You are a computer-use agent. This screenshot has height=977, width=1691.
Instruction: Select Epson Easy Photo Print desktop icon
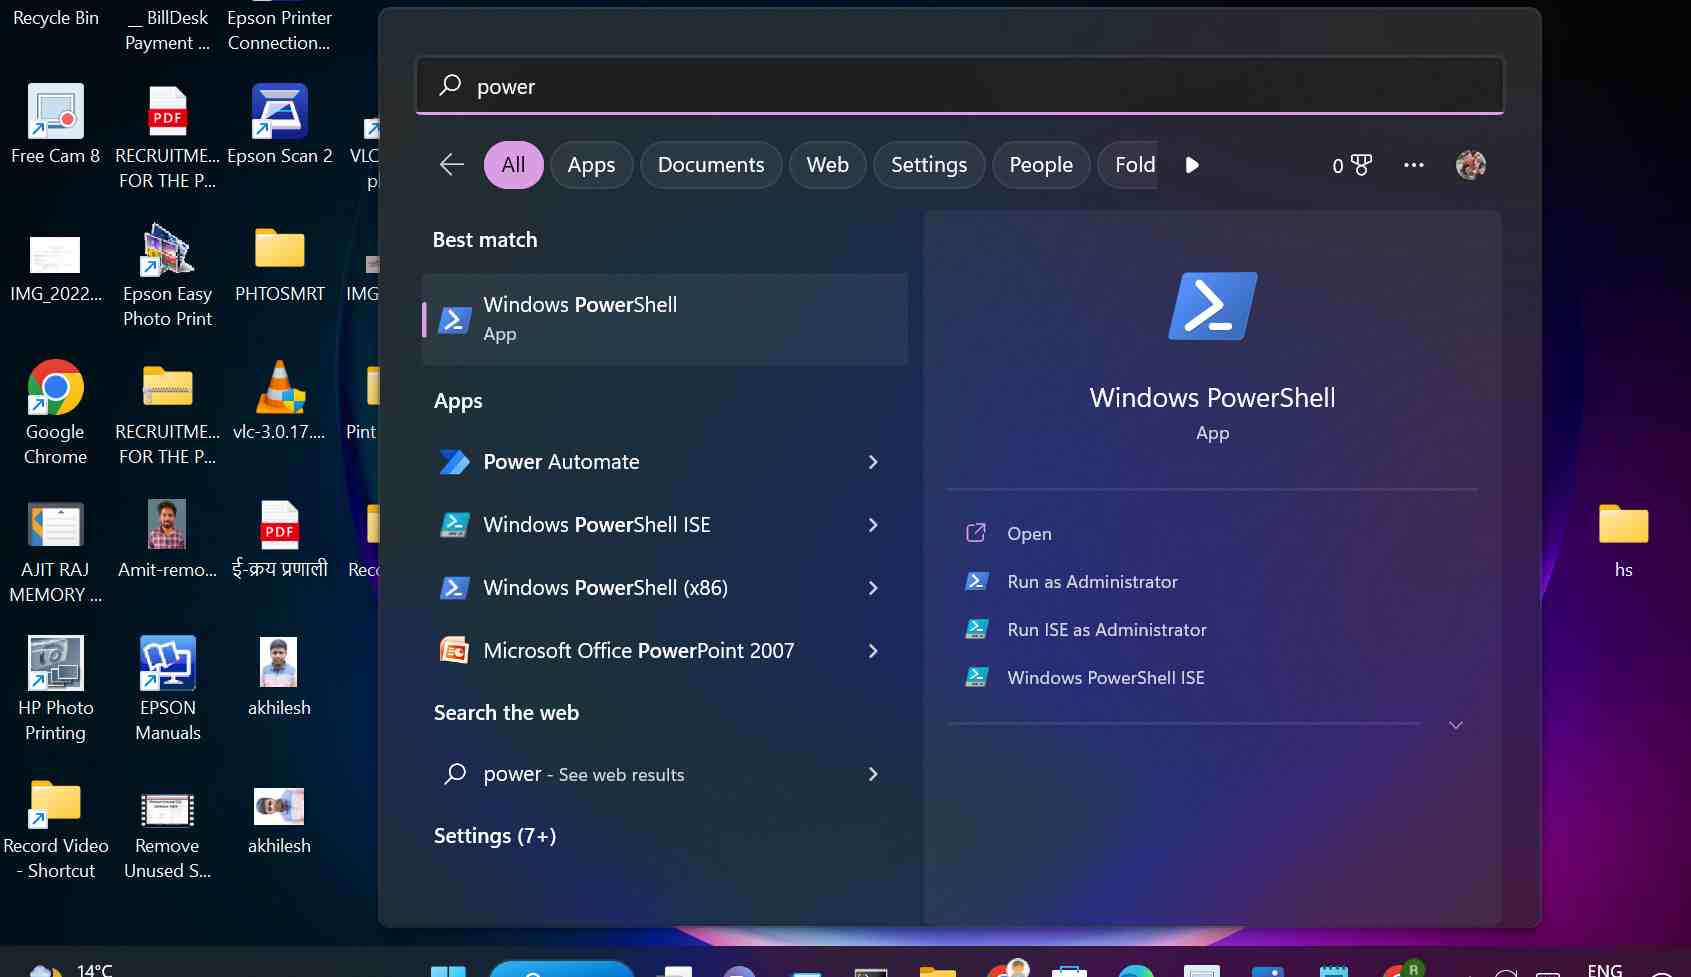pos(167,274)
